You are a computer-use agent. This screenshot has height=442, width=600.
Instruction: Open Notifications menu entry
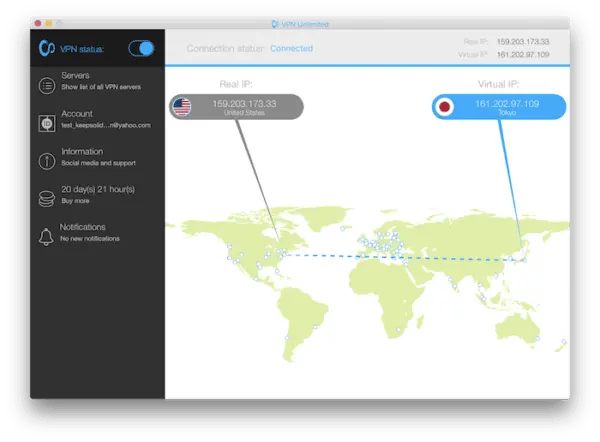(x=98, y=233)
